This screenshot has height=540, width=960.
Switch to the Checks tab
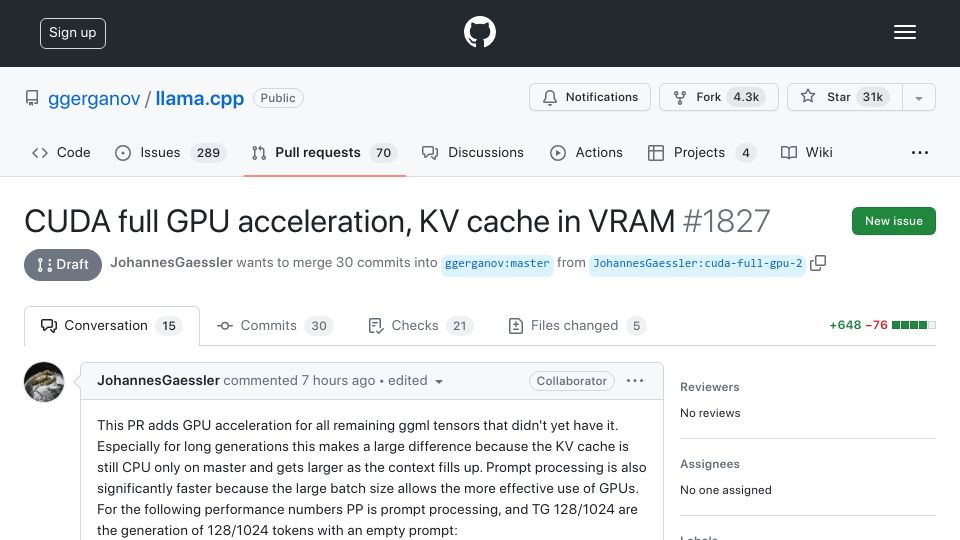point(420,326)
